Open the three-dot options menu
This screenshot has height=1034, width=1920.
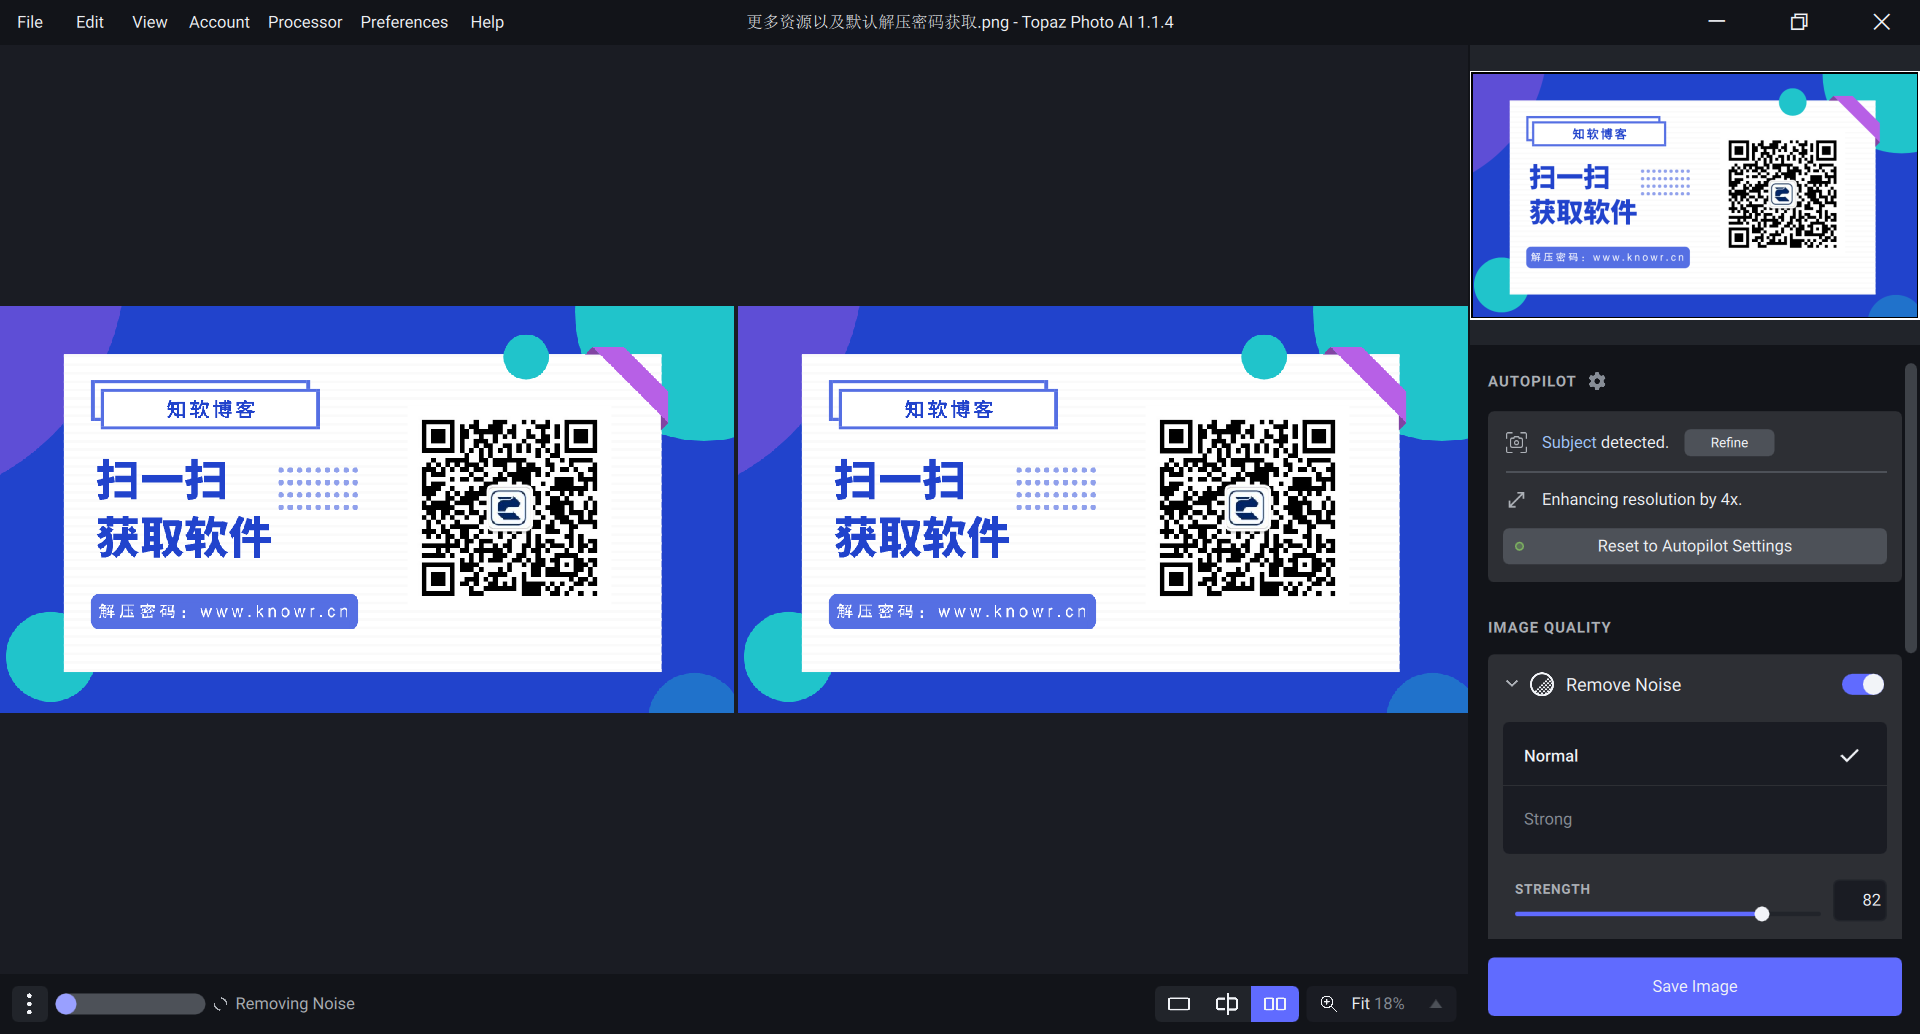(29, 1003)
